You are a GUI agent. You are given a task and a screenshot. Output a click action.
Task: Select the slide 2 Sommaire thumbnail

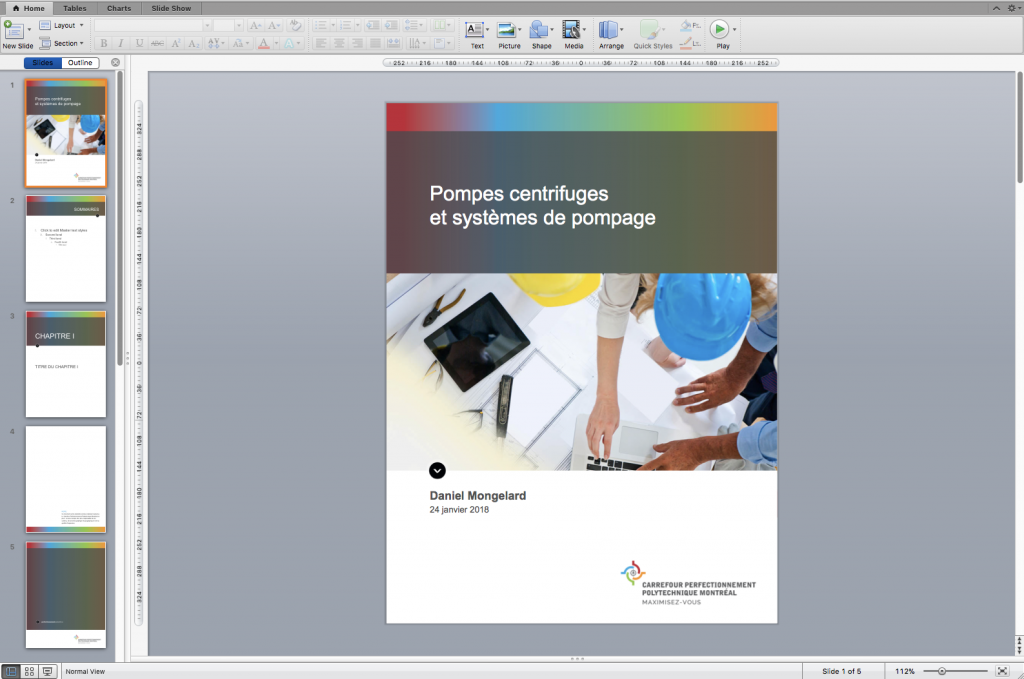coord(65,249)
